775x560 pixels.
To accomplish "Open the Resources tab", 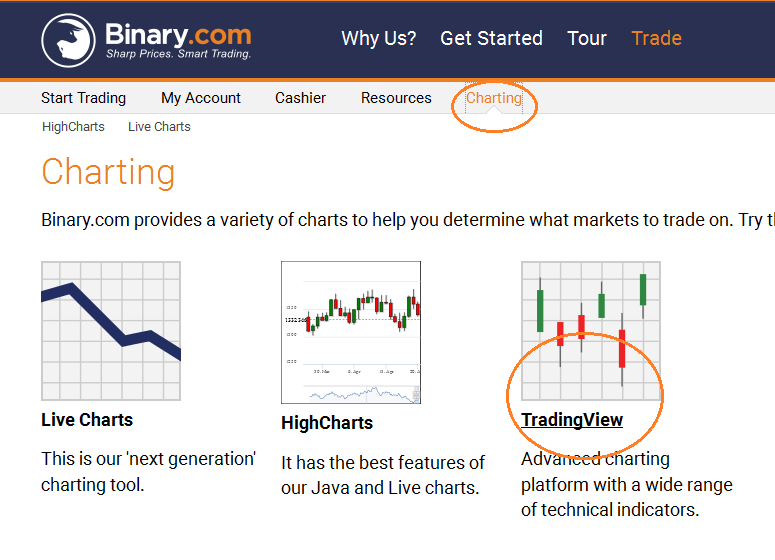I will [396, 98].
